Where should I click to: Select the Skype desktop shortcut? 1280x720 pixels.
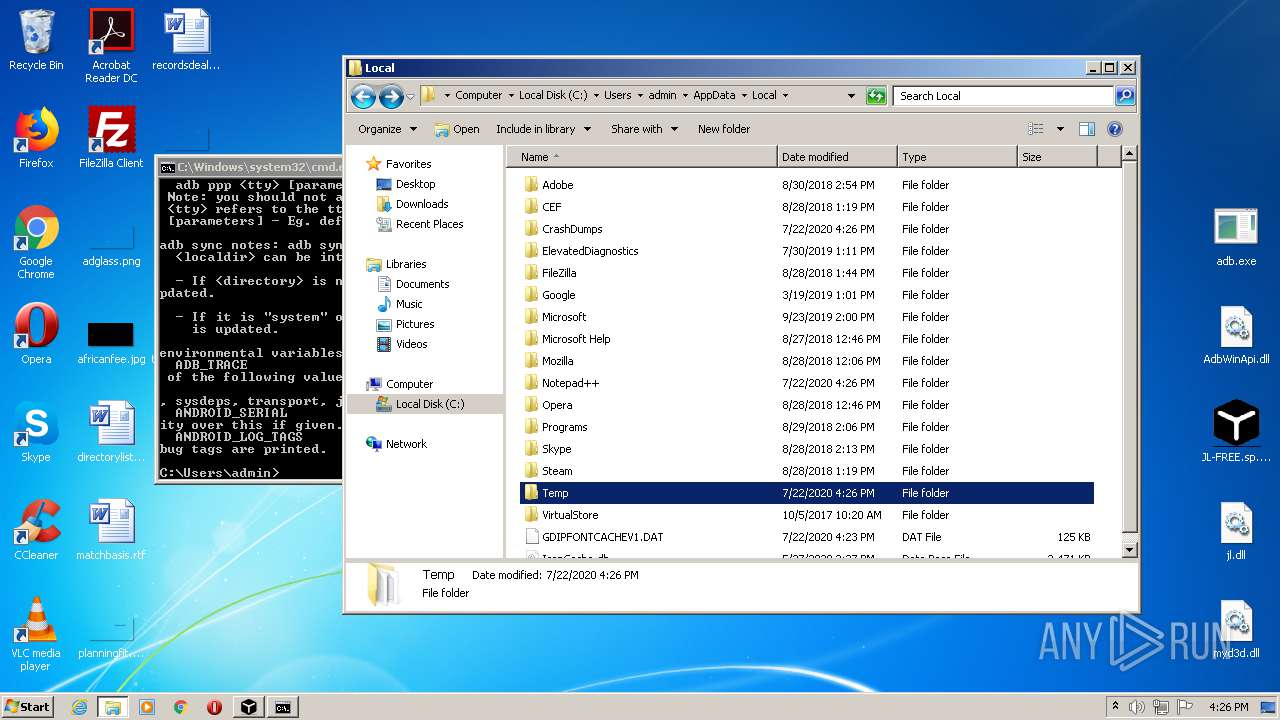(x=36, y=432)
